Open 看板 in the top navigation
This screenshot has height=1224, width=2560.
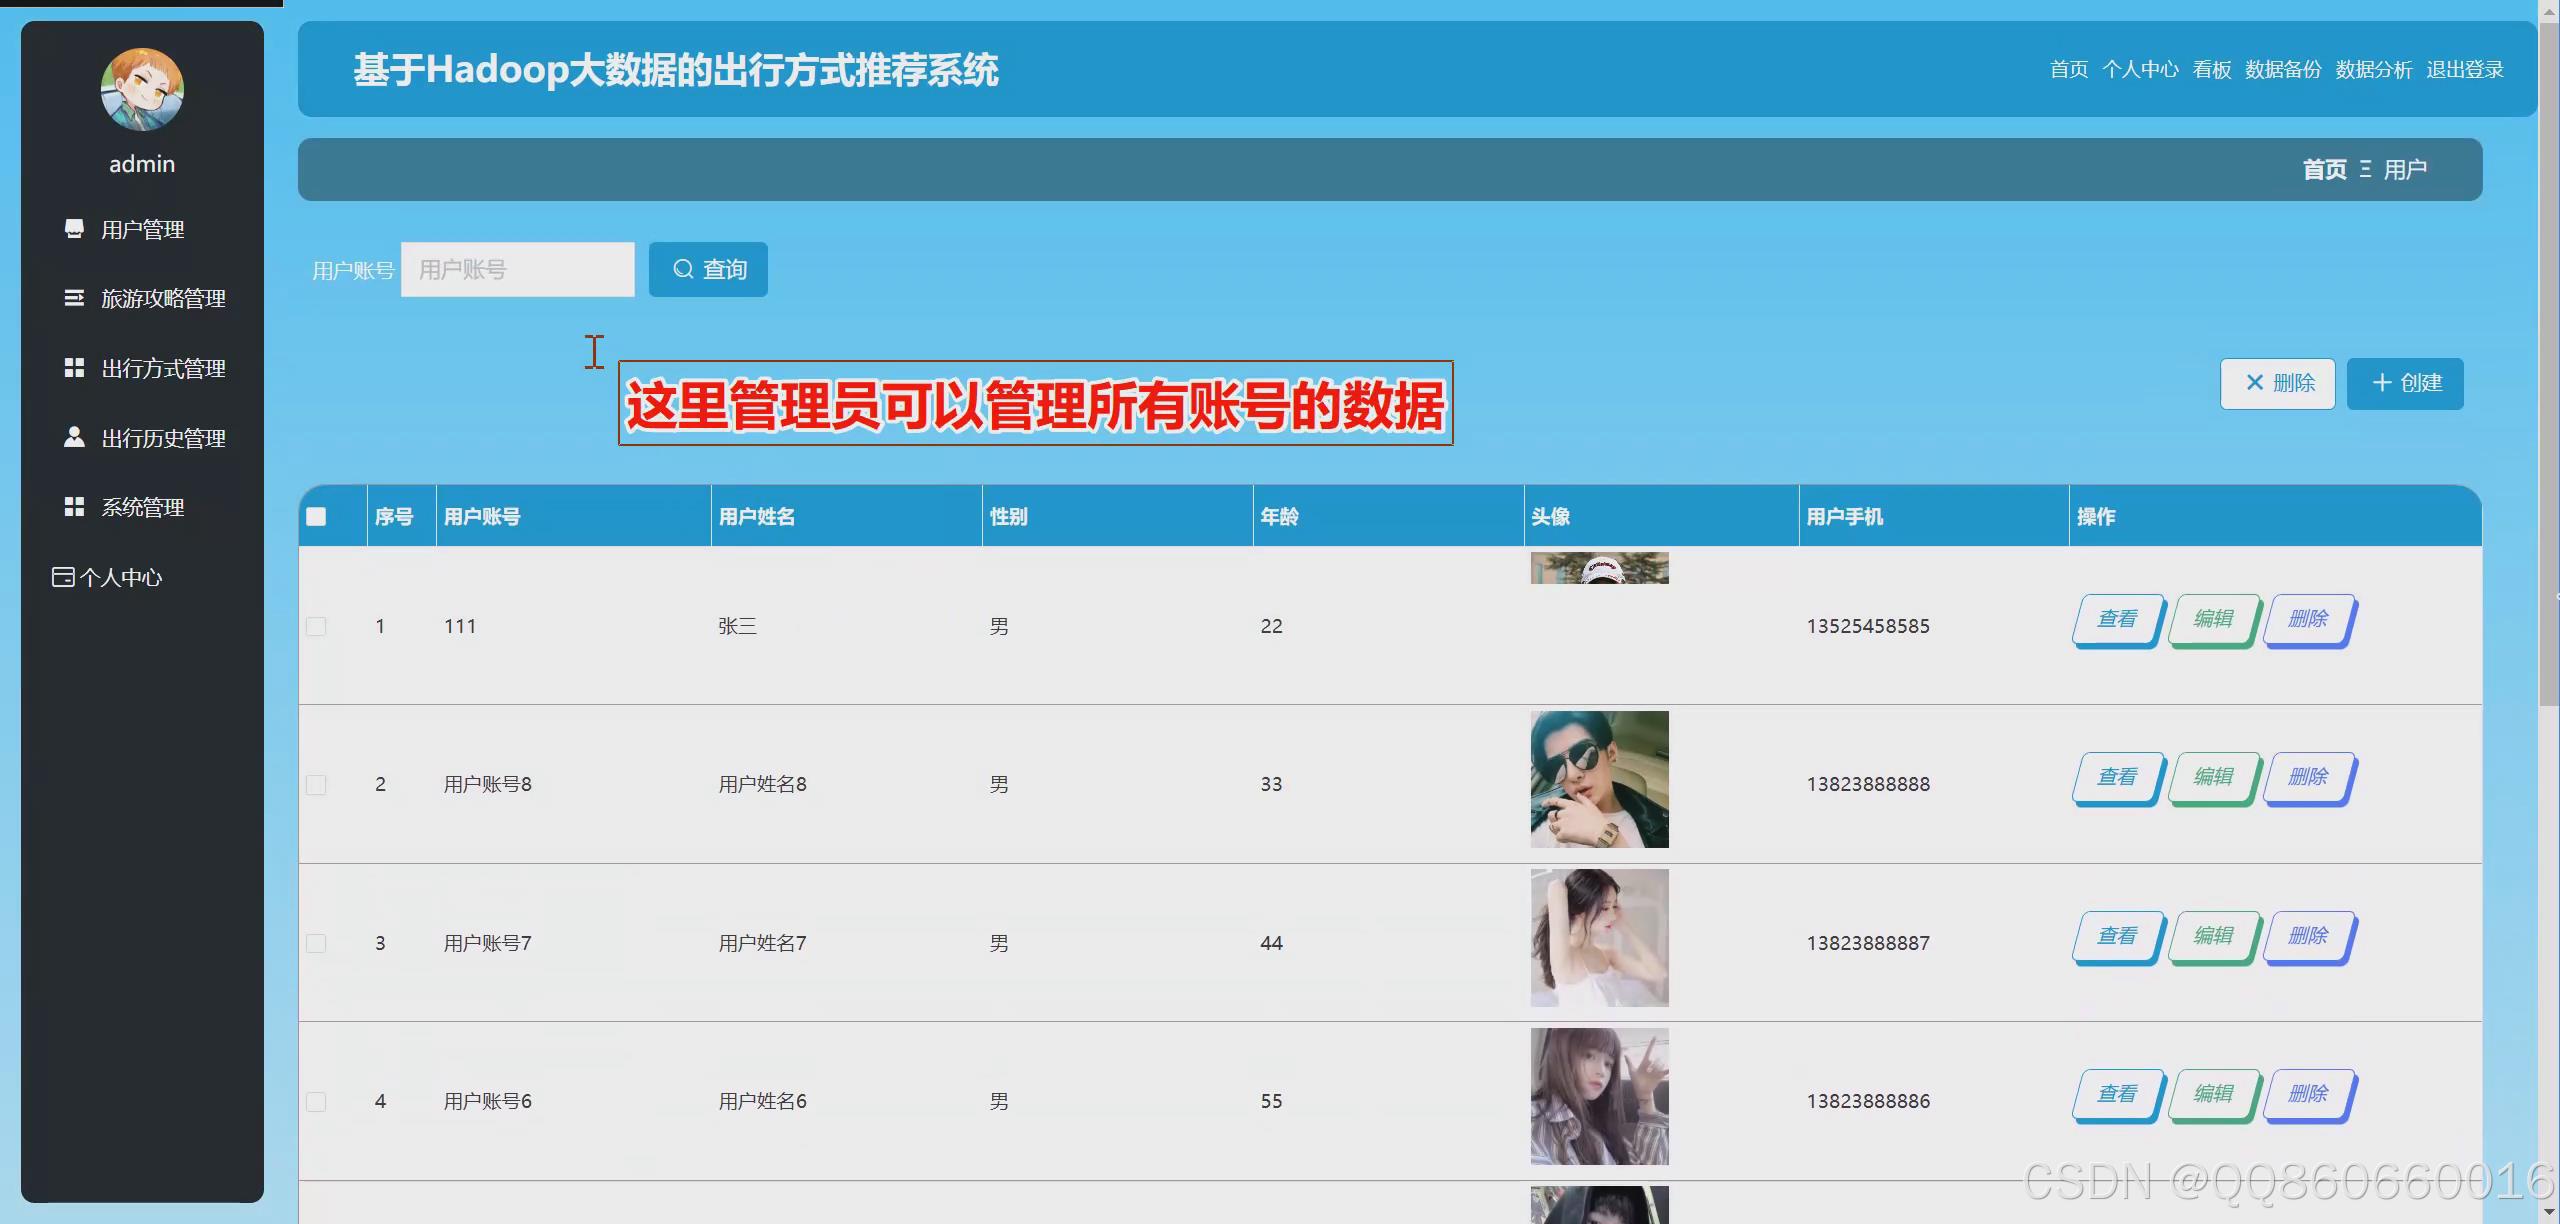click(2212, 69)
